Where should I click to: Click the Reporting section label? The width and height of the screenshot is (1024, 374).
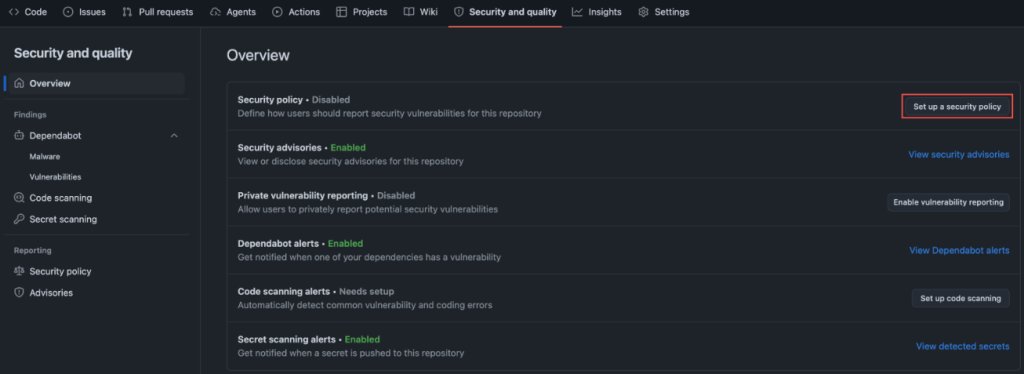point(33,251)
